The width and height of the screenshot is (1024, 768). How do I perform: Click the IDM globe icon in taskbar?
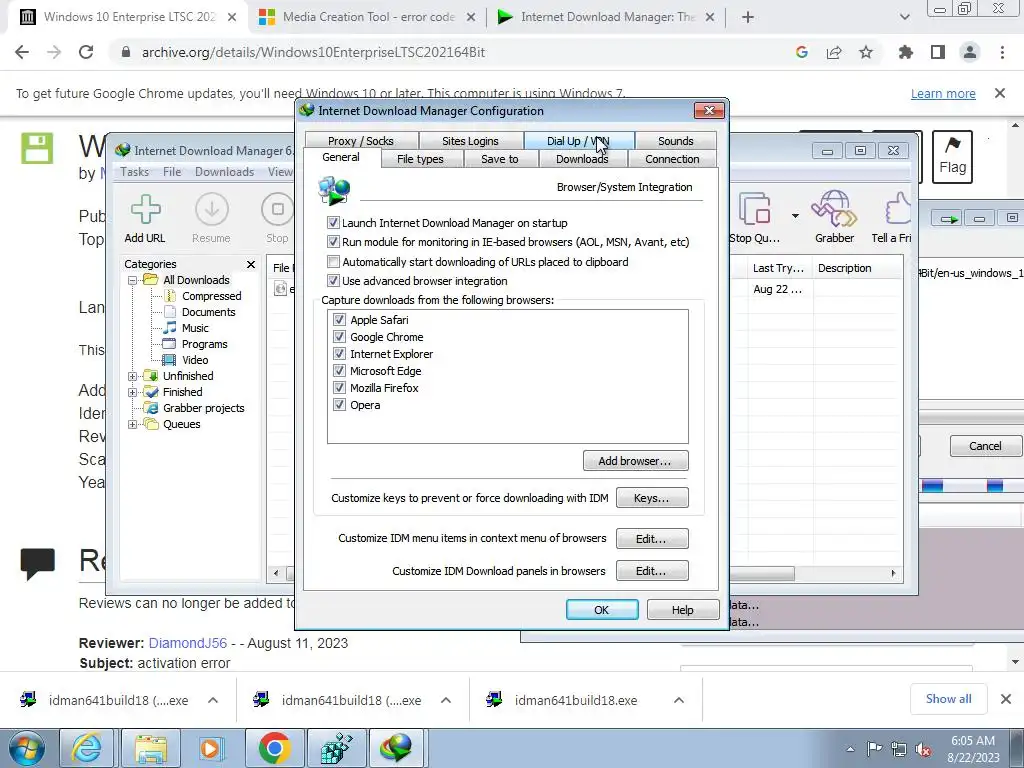(x=396, y=748)
